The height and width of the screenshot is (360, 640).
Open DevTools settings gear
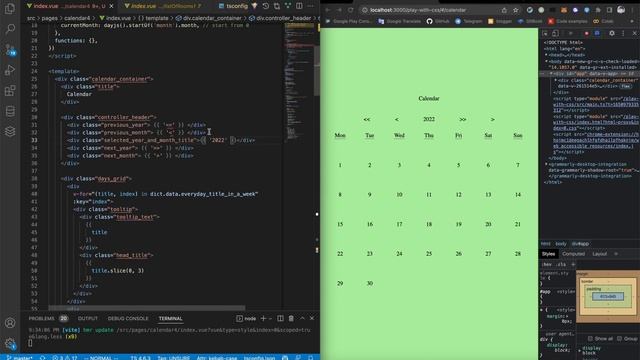tap(611, 33)
